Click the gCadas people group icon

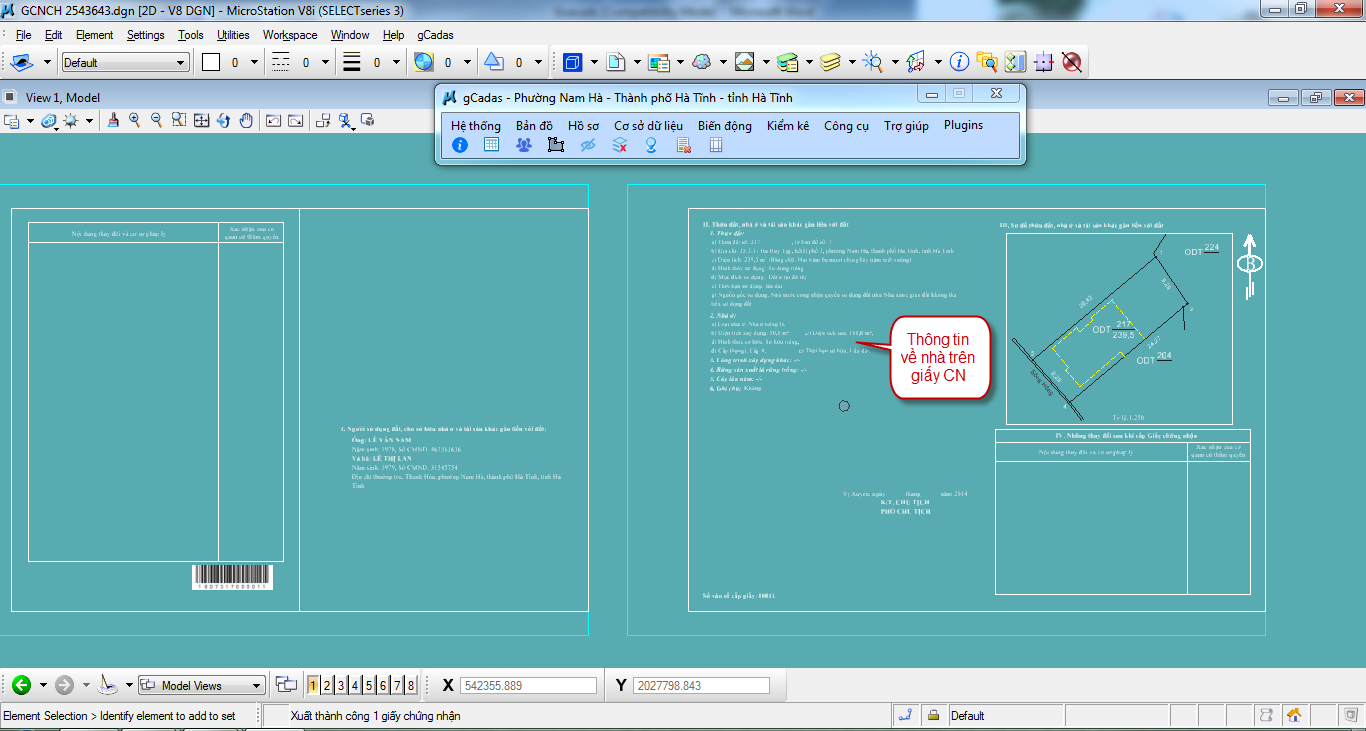point(523,145)
